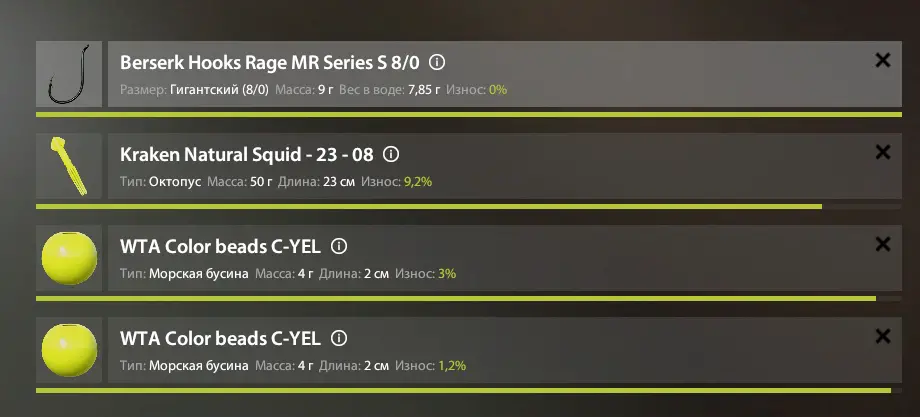Show info for Kraken Natural Squid
The image size is (920, 417).
(391, 154)
